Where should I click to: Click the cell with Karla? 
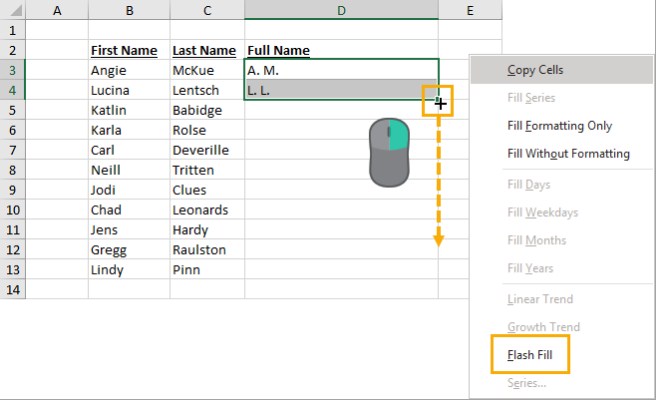[129, 130]
